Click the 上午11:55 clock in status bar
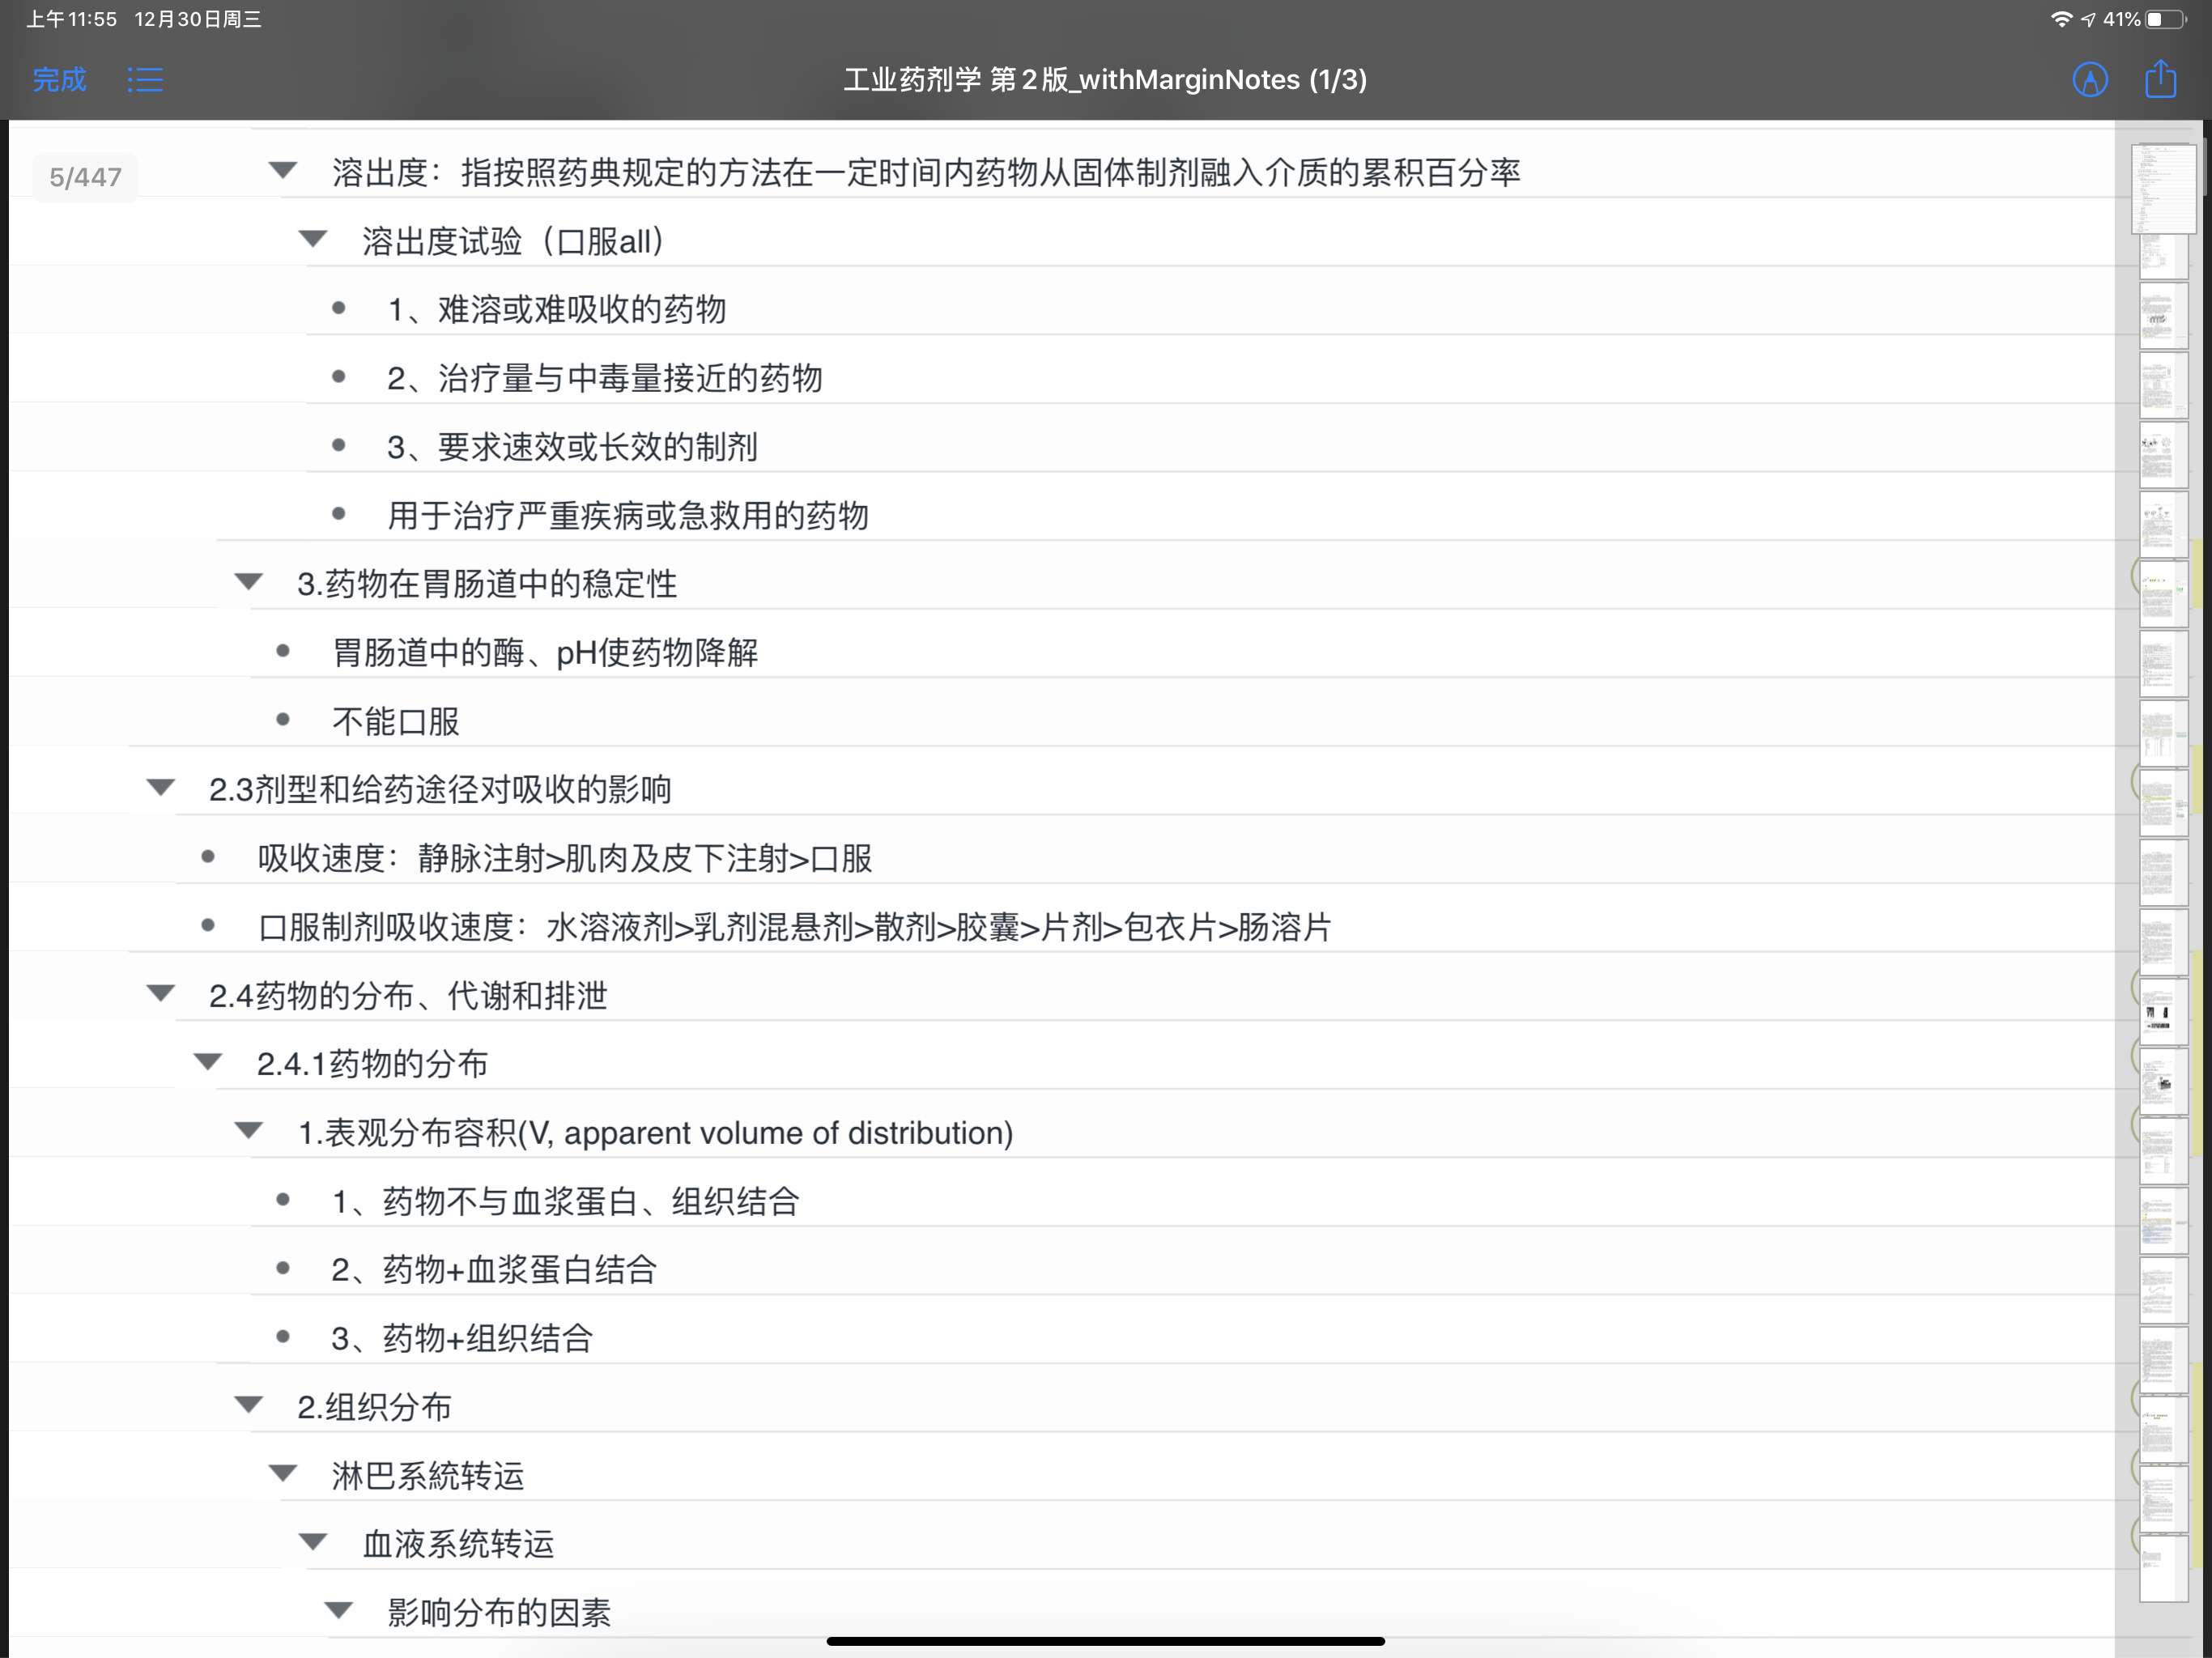Image resolution: width=2212 pixels, height=1658 pixels. [71, 19]
